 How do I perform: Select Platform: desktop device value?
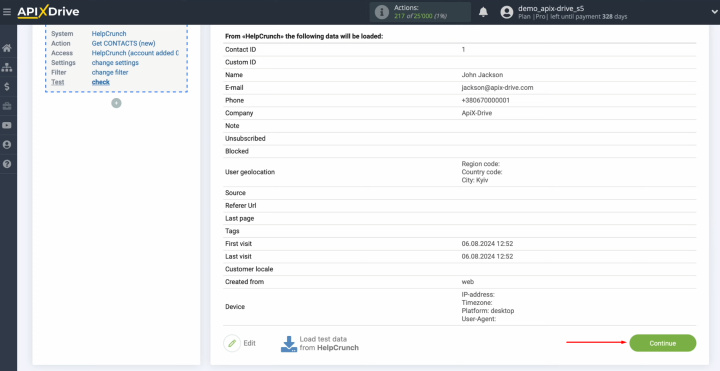(x=488, y=311)
